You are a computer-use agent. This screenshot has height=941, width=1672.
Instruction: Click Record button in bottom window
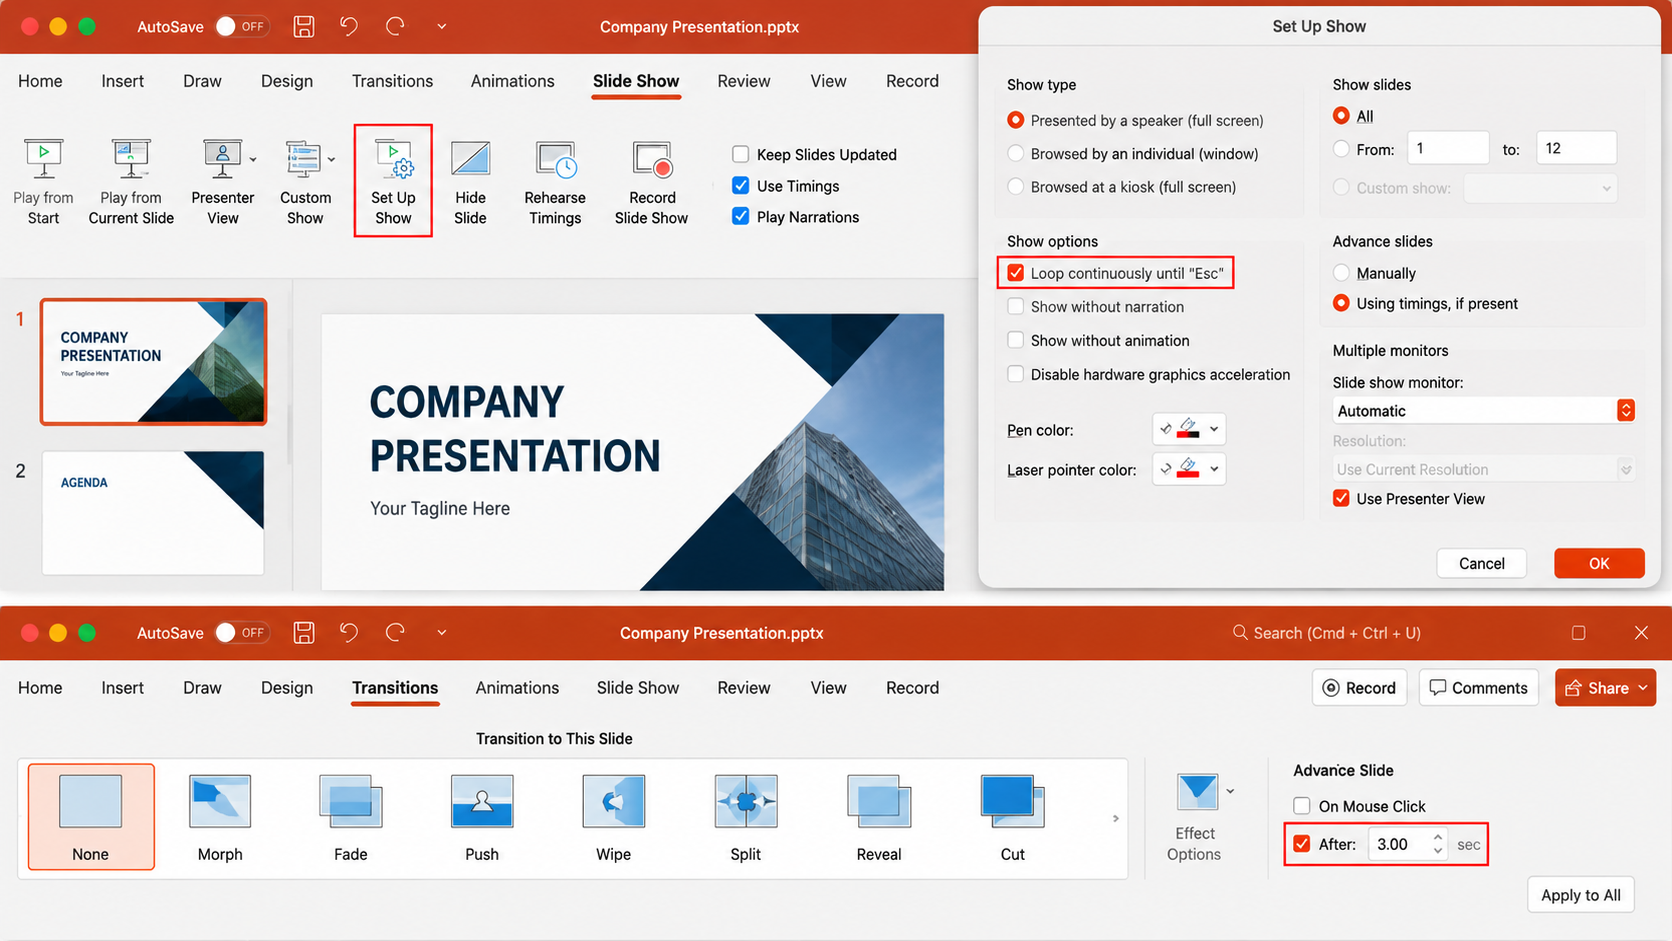(x=1360, y=688)
